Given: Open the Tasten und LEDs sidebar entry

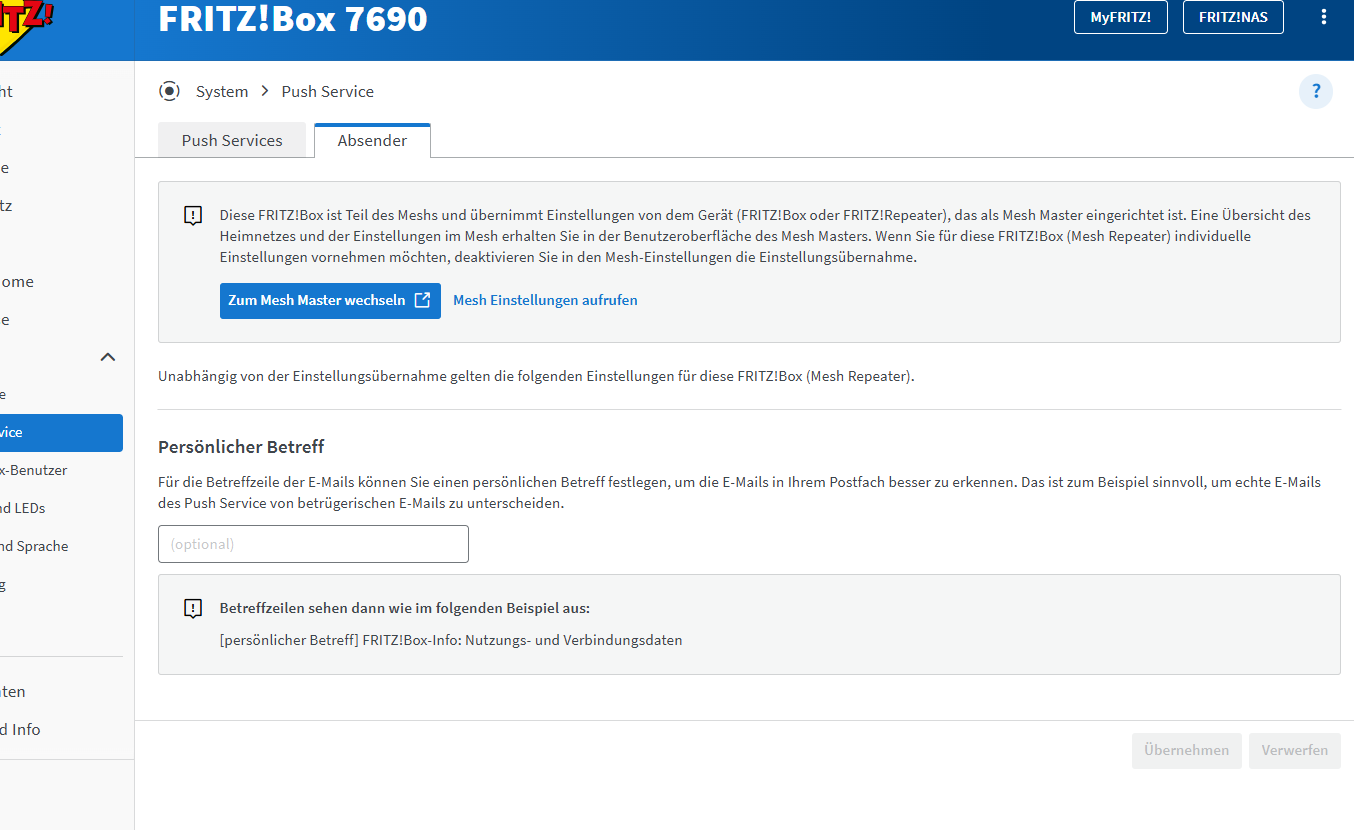Looking at the screenshot, I should 23,508.
